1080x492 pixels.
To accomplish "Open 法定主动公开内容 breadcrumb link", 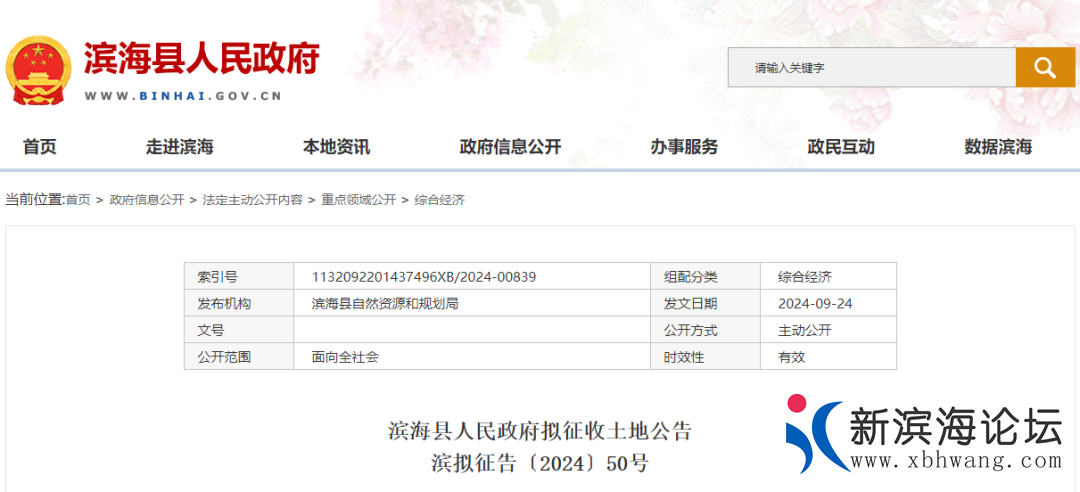I will (x=252, y=200).
